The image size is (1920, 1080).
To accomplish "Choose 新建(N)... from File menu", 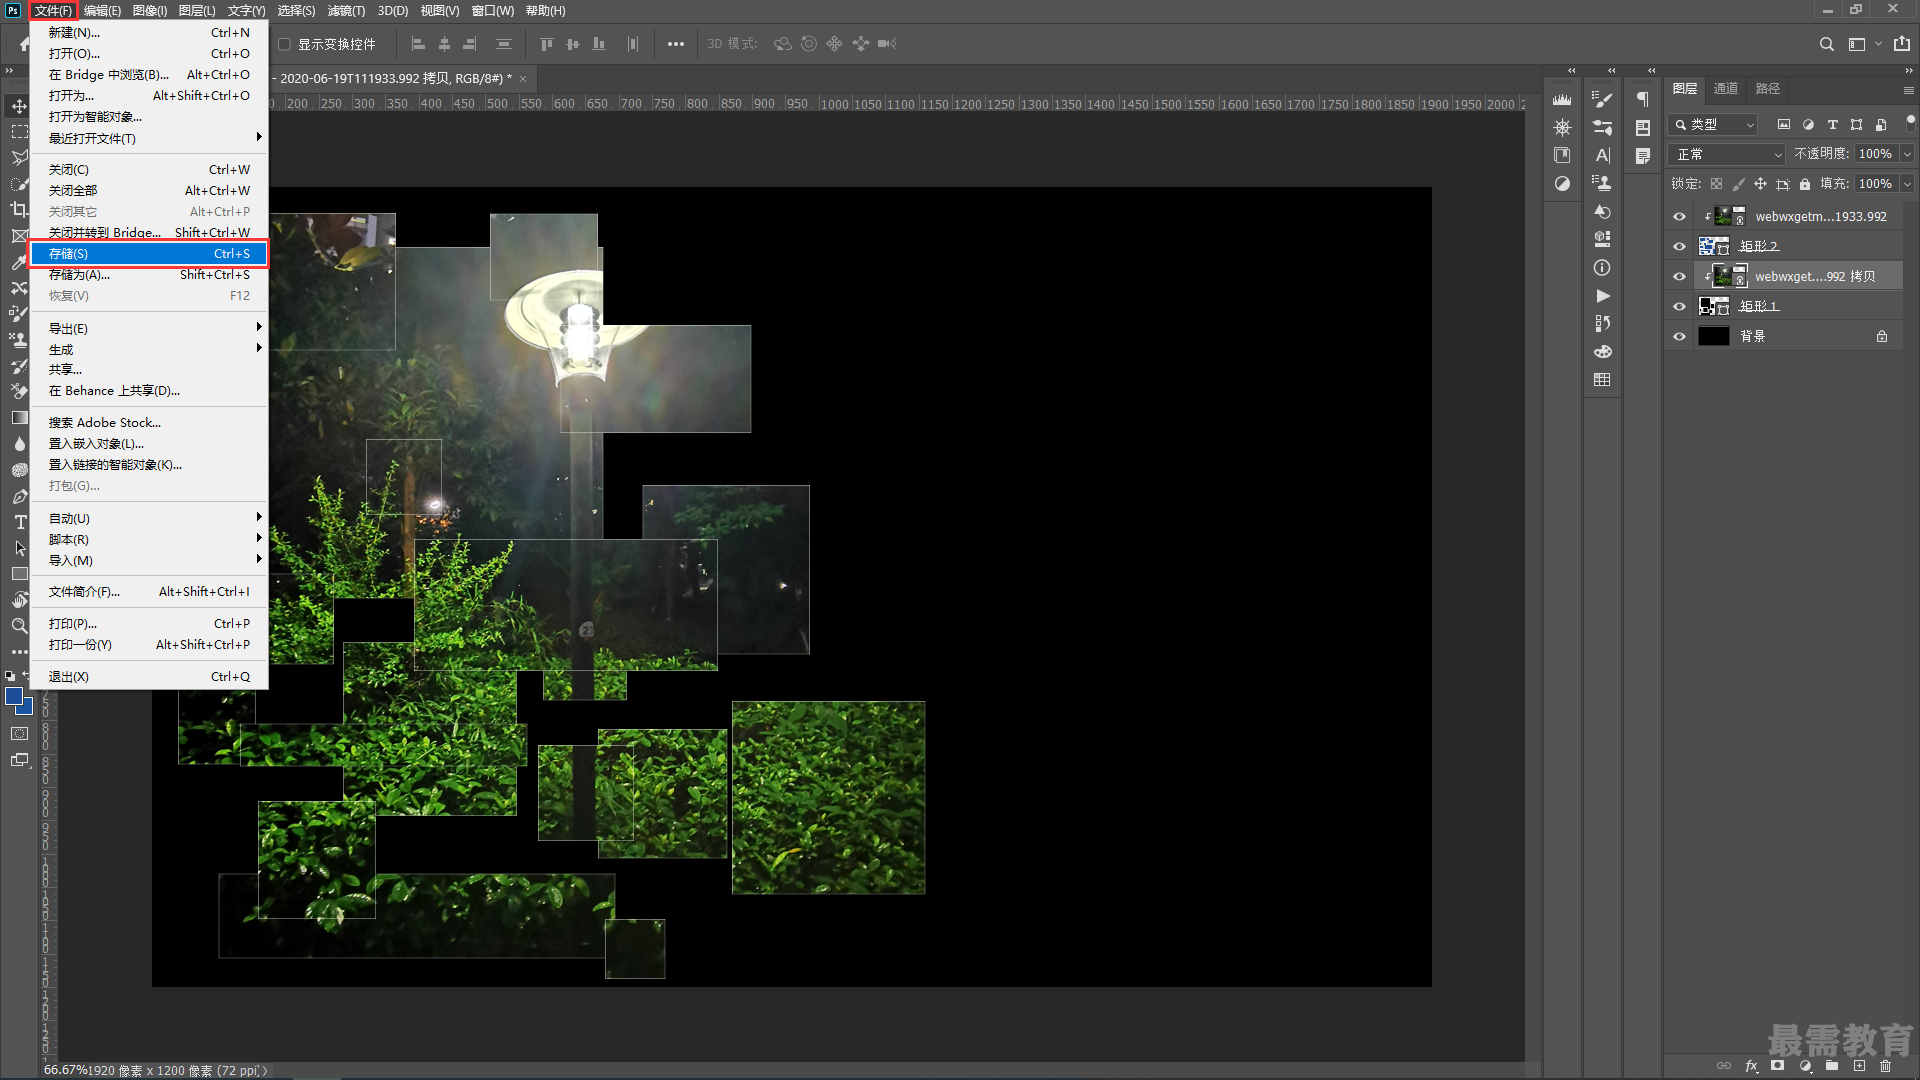I will click(x=149, y=32).
